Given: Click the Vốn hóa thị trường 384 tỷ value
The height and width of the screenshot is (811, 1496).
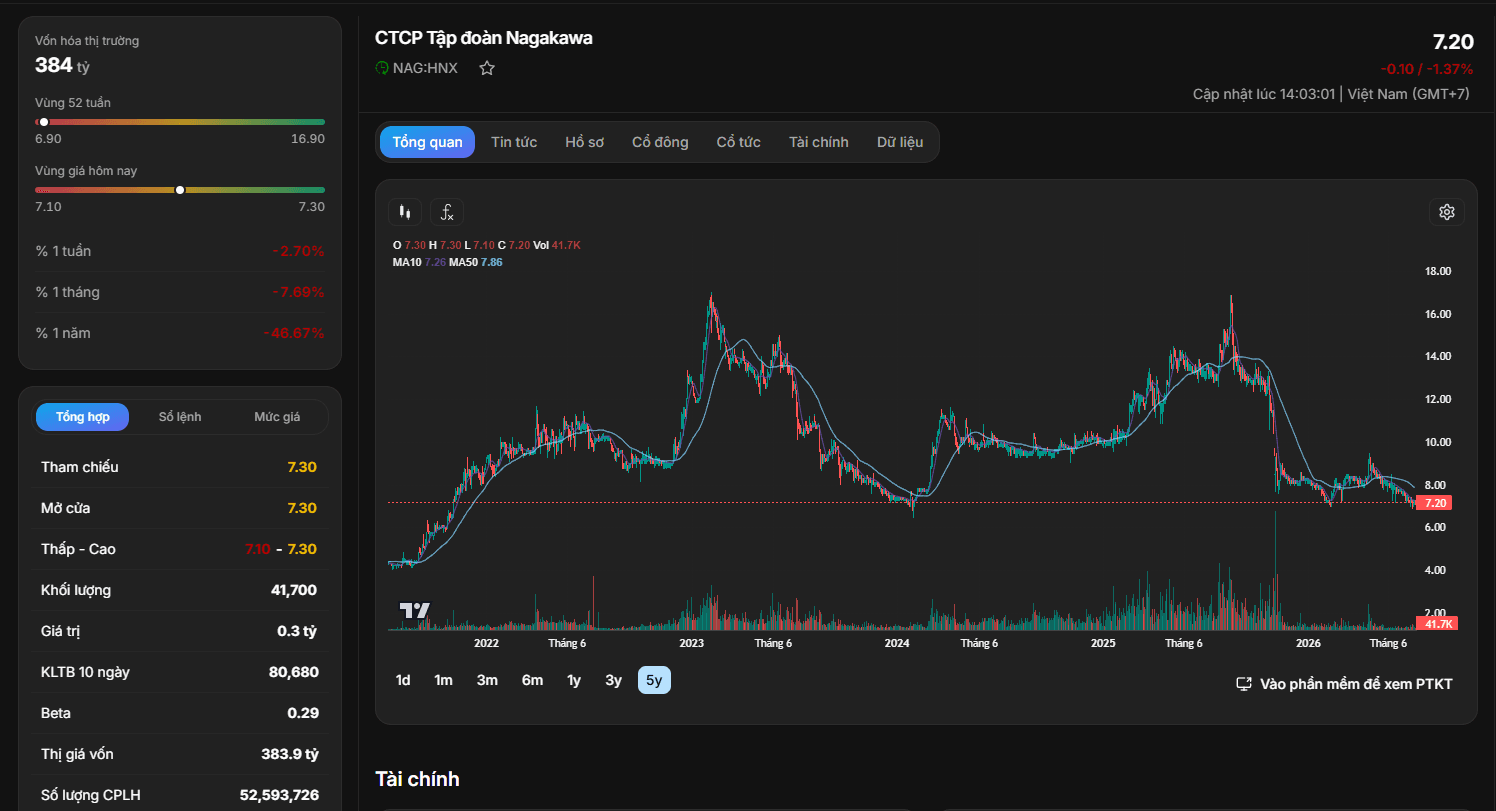Looking at the screenshot, I should [62, 65].
